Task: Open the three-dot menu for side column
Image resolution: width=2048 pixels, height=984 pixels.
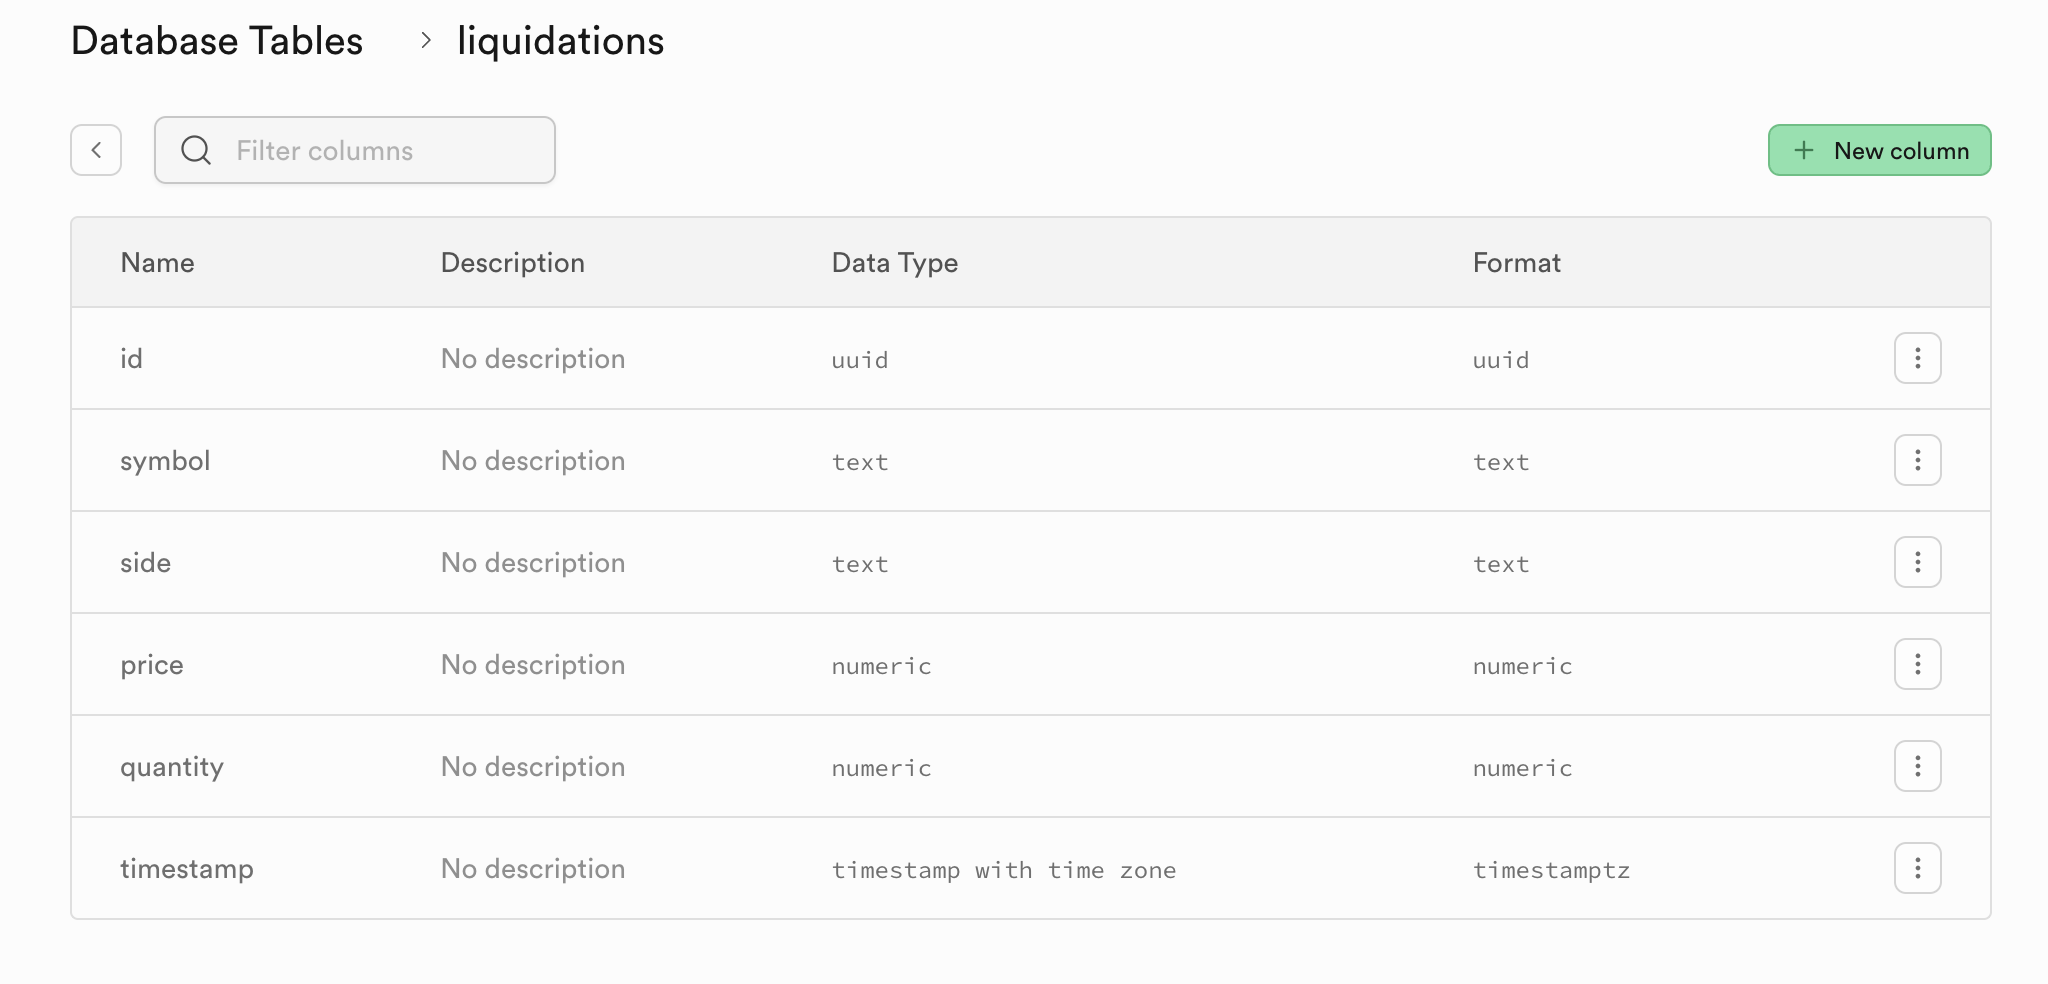Action: click(x=1917, y=562)
